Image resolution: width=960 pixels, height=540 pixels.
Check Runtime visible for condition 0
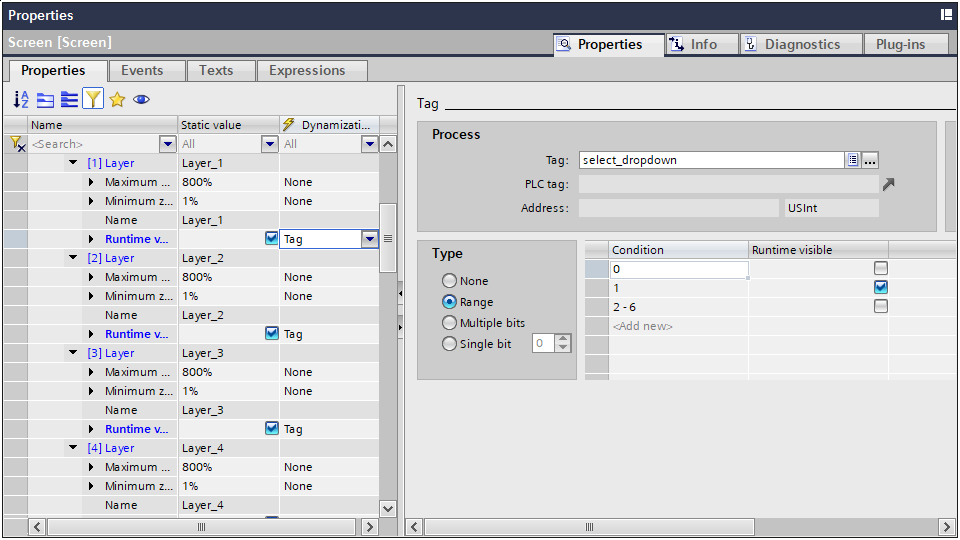click(x=880, y=268)
